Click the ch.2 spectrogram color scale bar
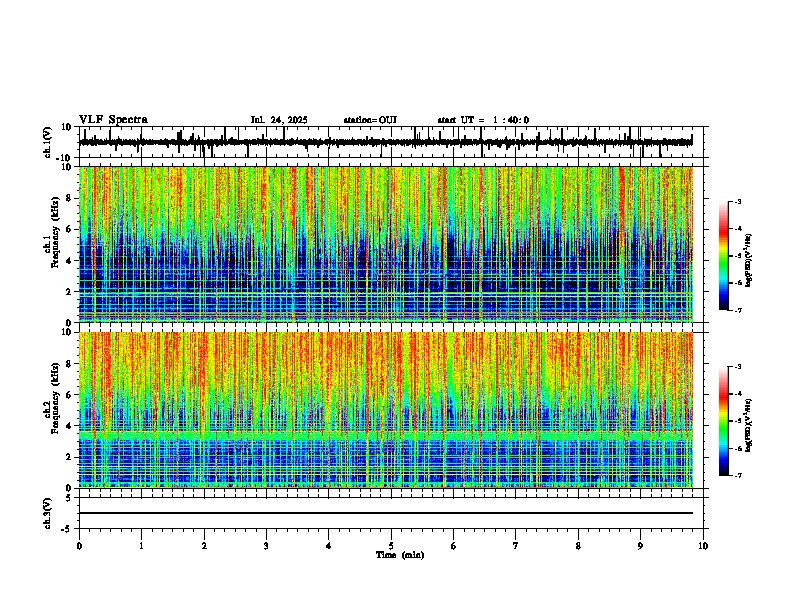The image size is (792, 612). [724, 421]
